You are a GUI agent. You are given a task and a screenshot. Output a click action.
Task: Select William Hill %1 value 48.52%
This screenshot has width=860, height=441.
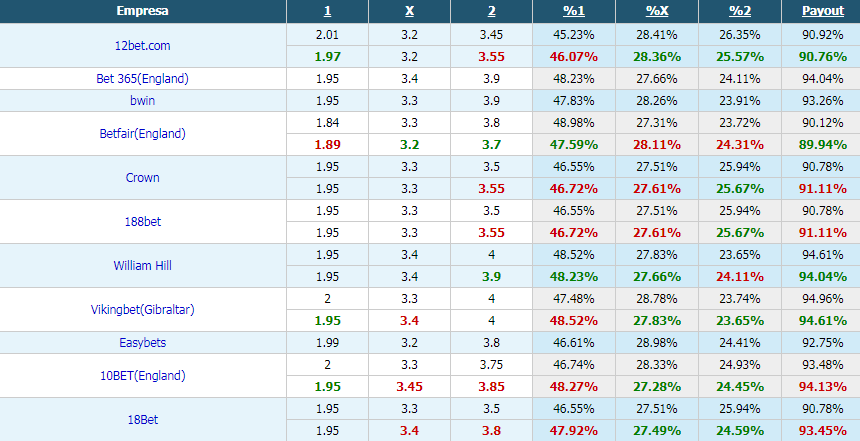coord(574,255)
